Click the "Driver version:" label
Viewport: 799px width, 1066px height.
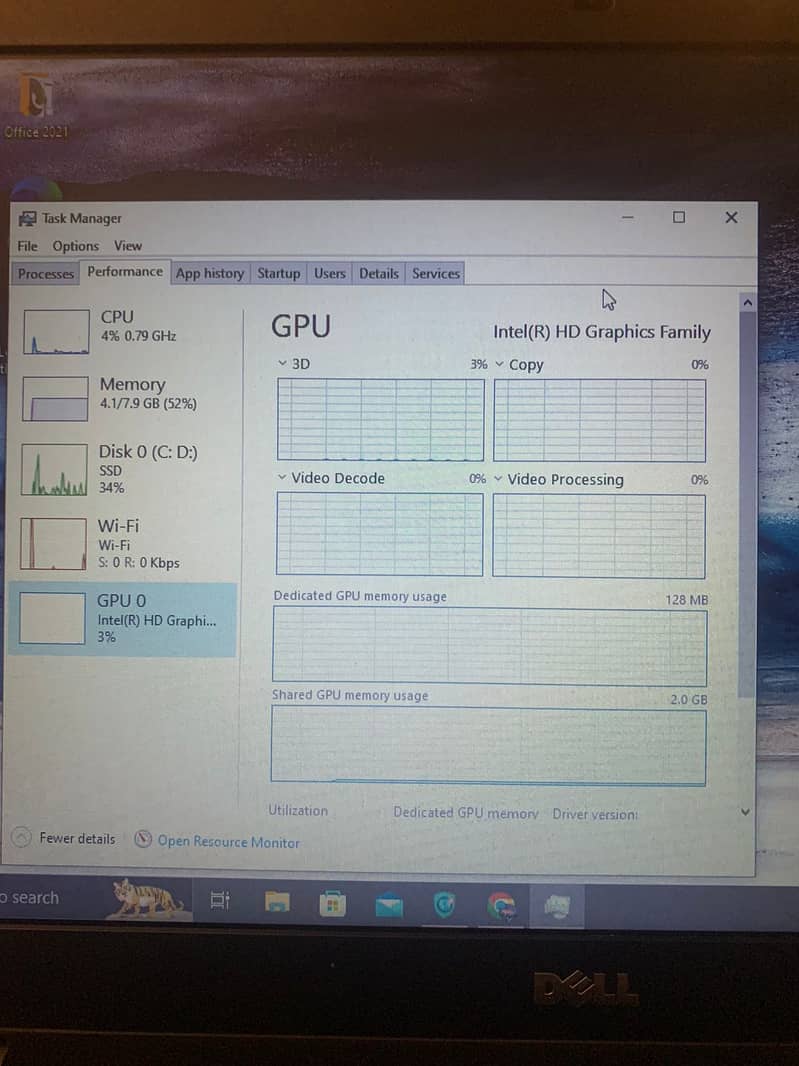click(595, 814)
